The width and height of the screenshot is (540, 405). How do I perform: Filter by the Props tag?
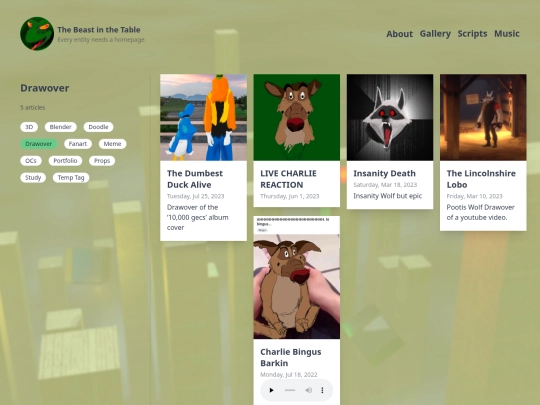102,160
